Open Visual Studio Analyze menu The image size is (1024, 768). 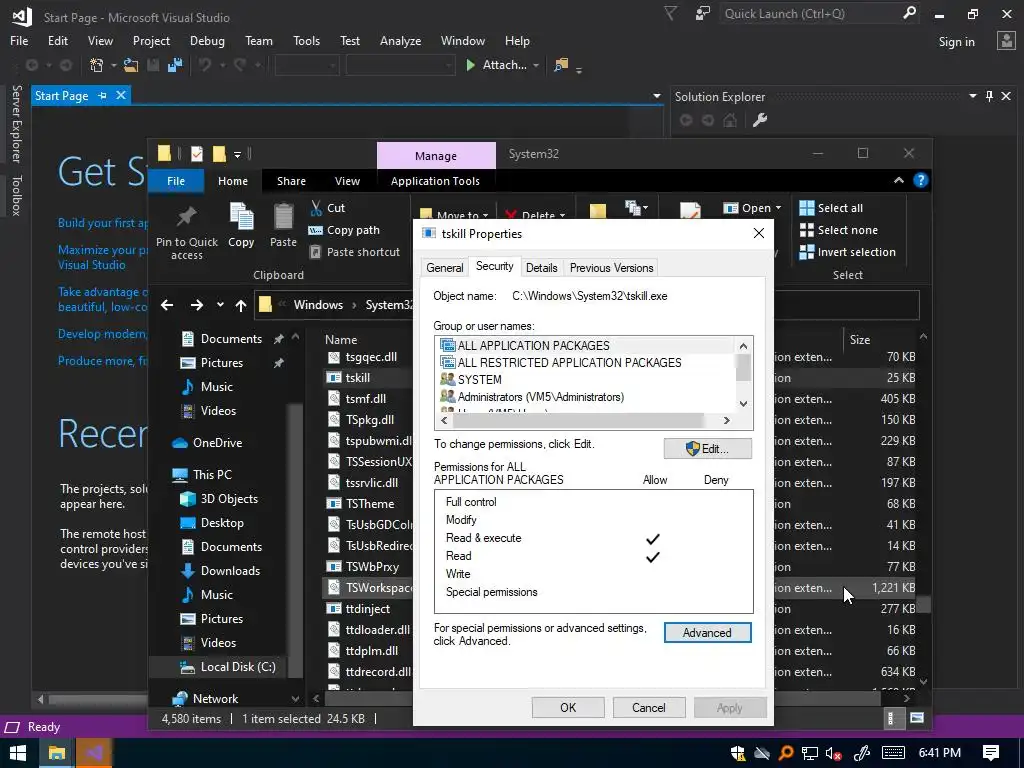pyautogui.click(x=400, y=40)
